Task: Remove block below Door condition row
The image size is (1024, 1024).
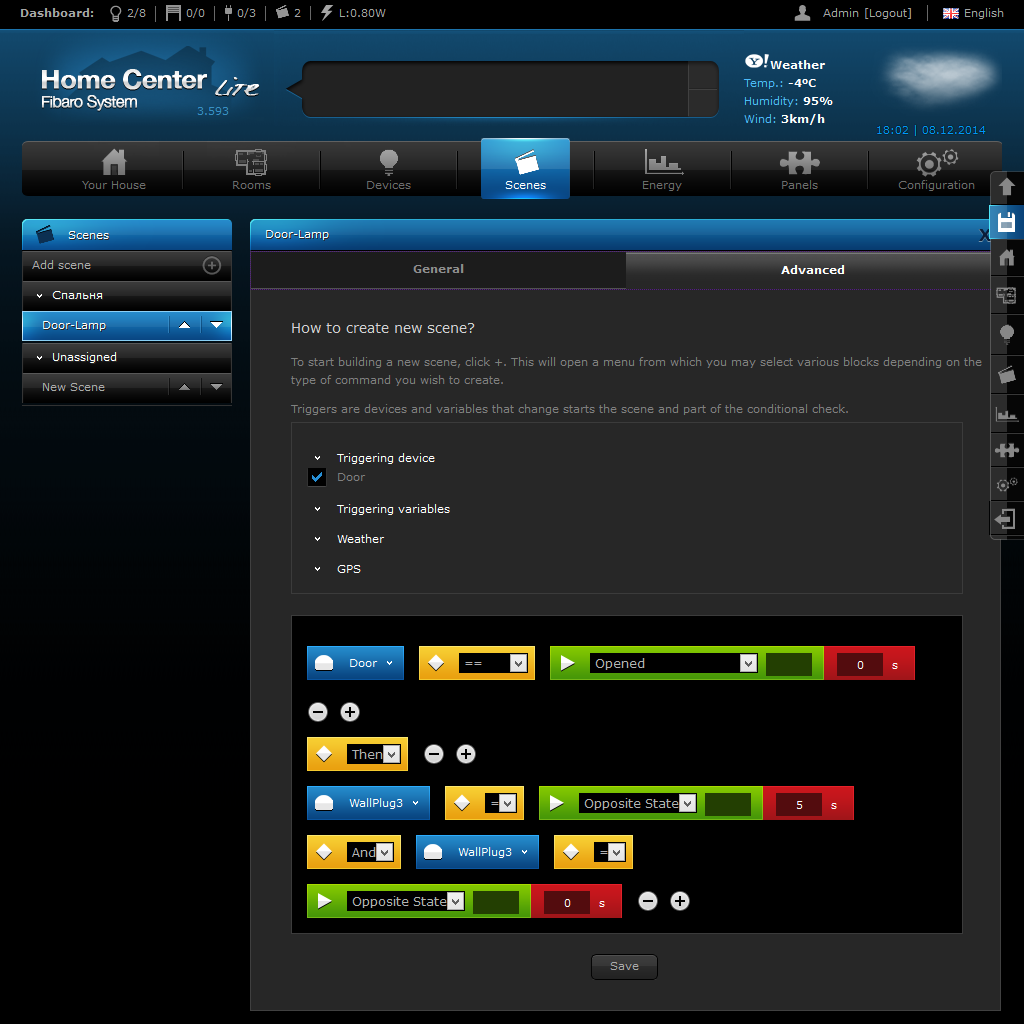Action: pyautogui.click(x=318, y=712)
